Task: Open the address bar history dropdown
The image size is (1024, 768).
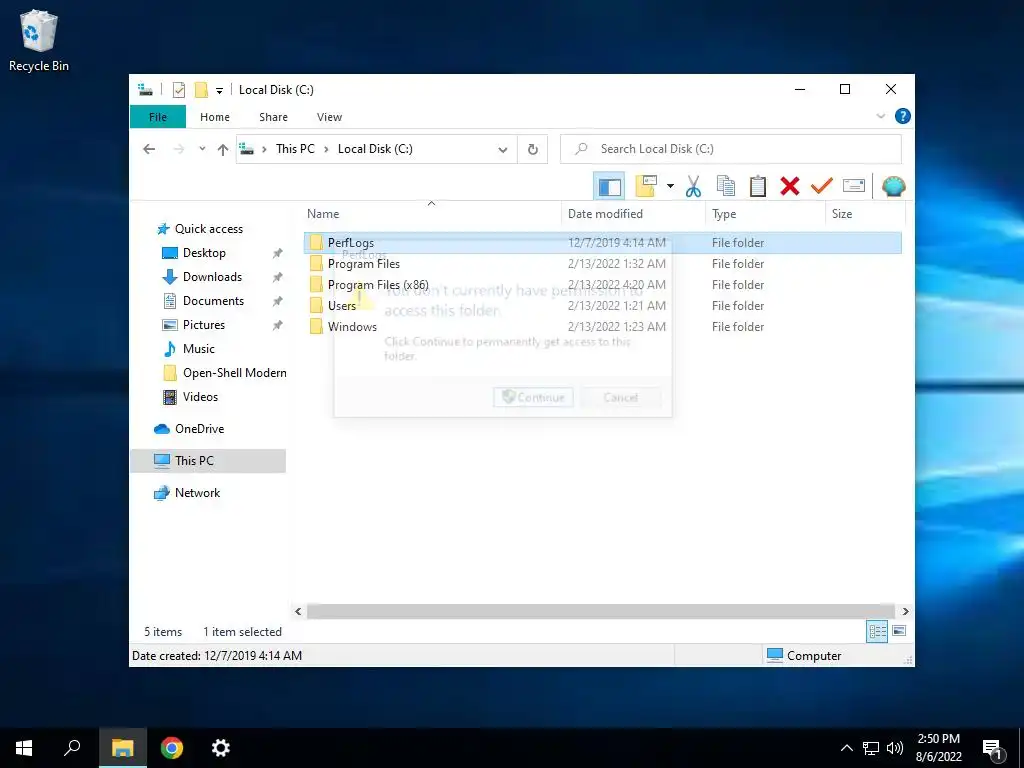Action: click(502, 150)
